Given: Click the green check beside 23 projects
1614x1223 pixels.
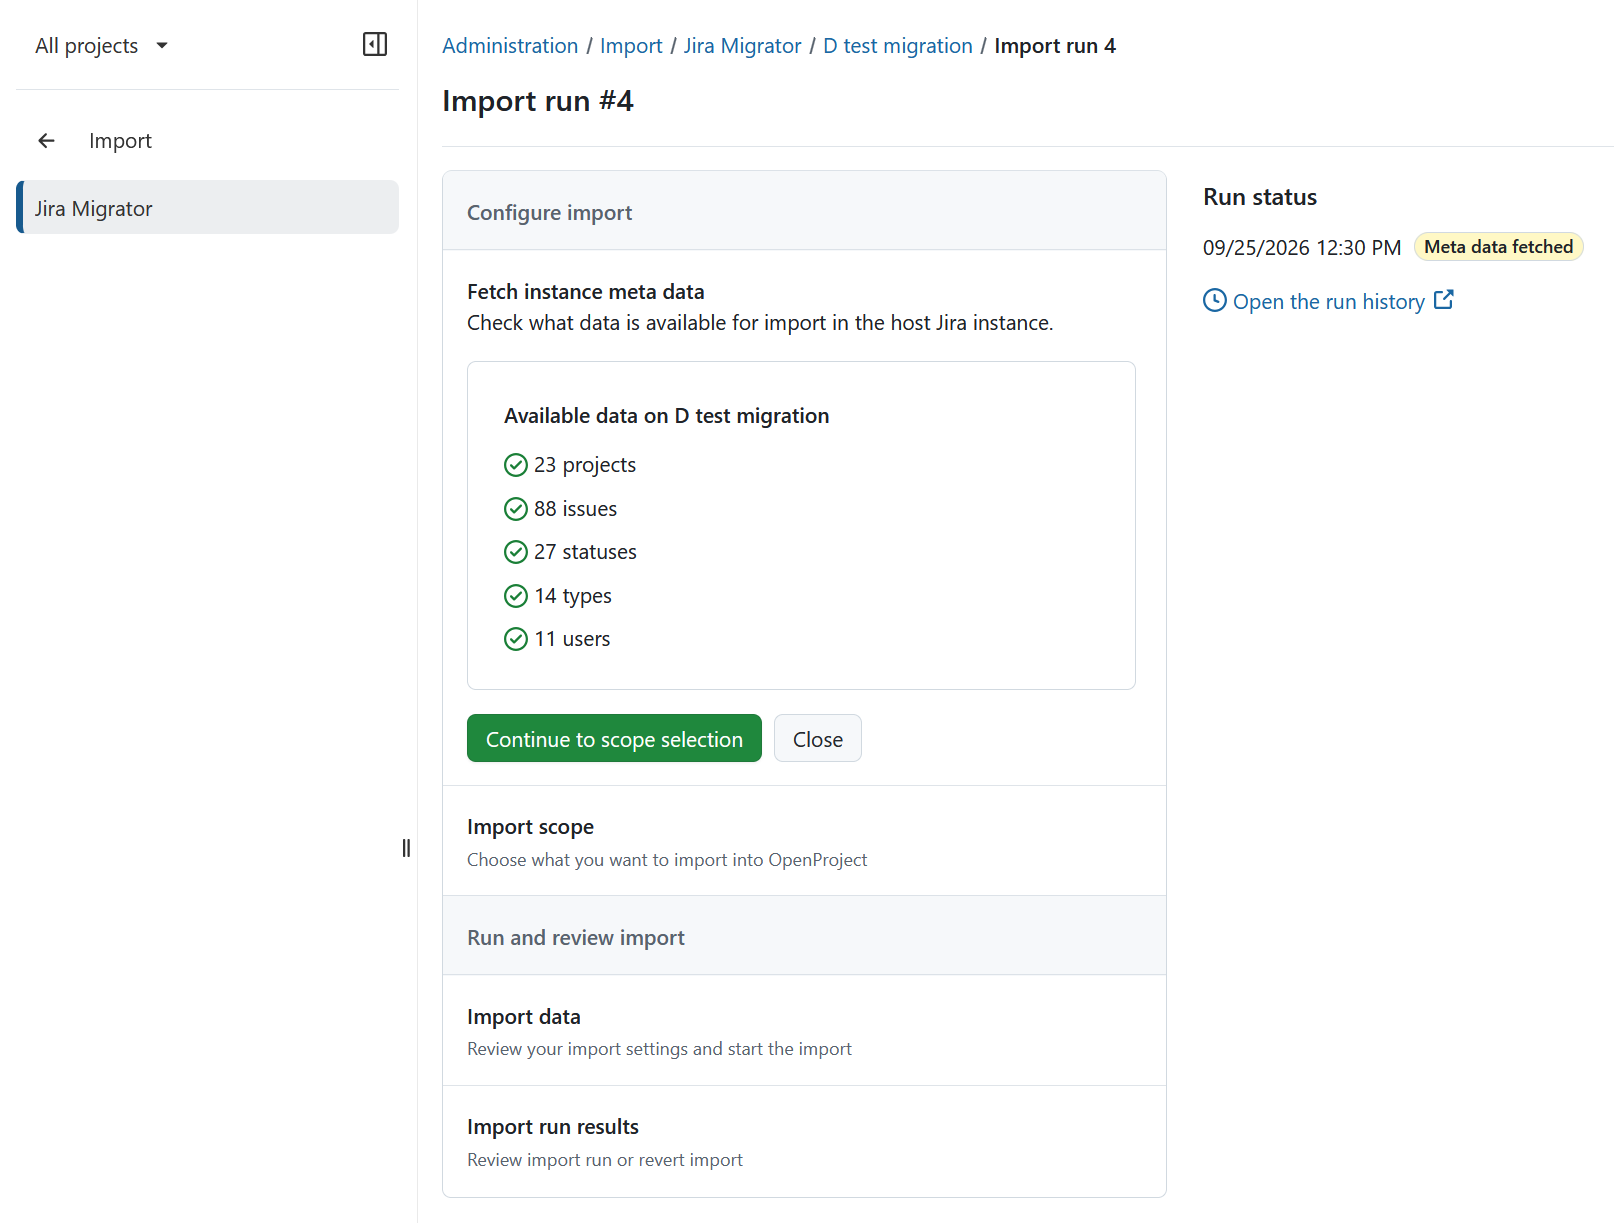Looking at the screenshot, I should (516, 465).
